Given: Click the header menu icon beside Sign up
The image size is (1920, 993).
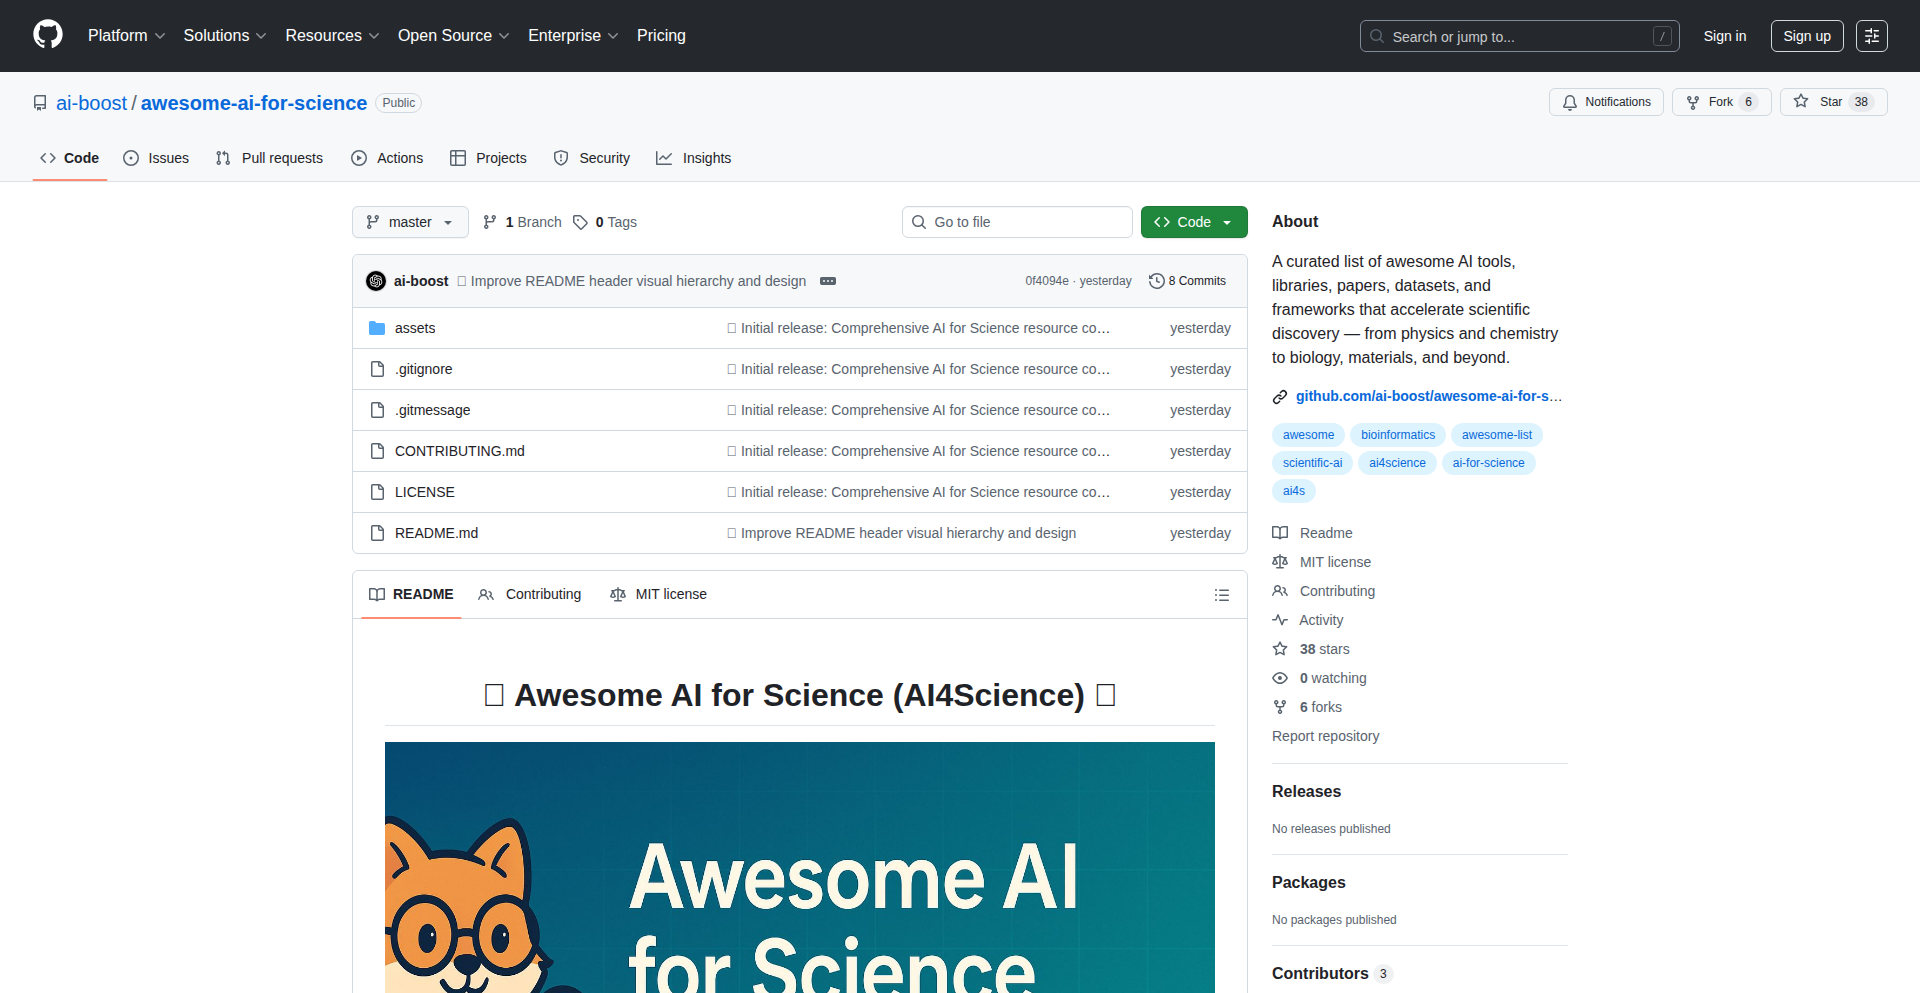Looking at the screenshot, I should (x=1871, y=36).
